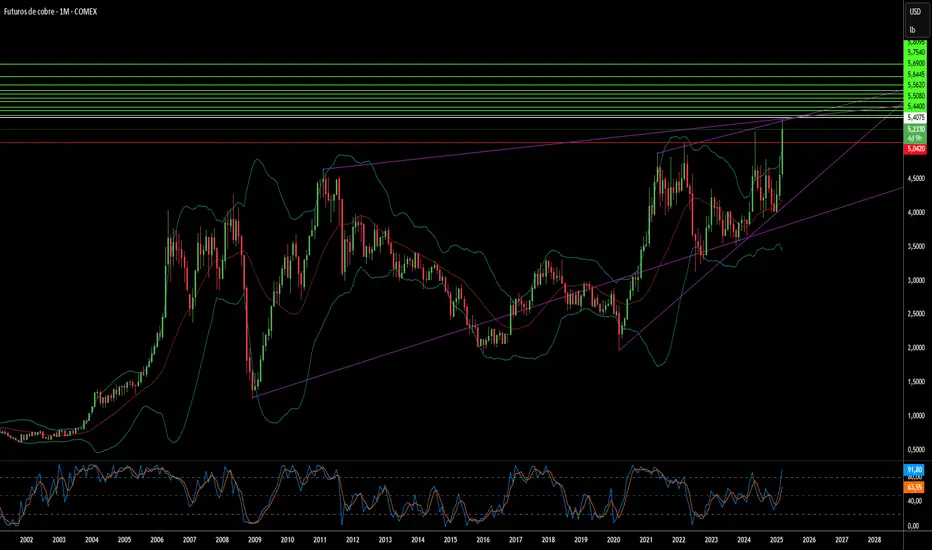
Task: Click the green price label 5,6445
Action: coord(915,74)
